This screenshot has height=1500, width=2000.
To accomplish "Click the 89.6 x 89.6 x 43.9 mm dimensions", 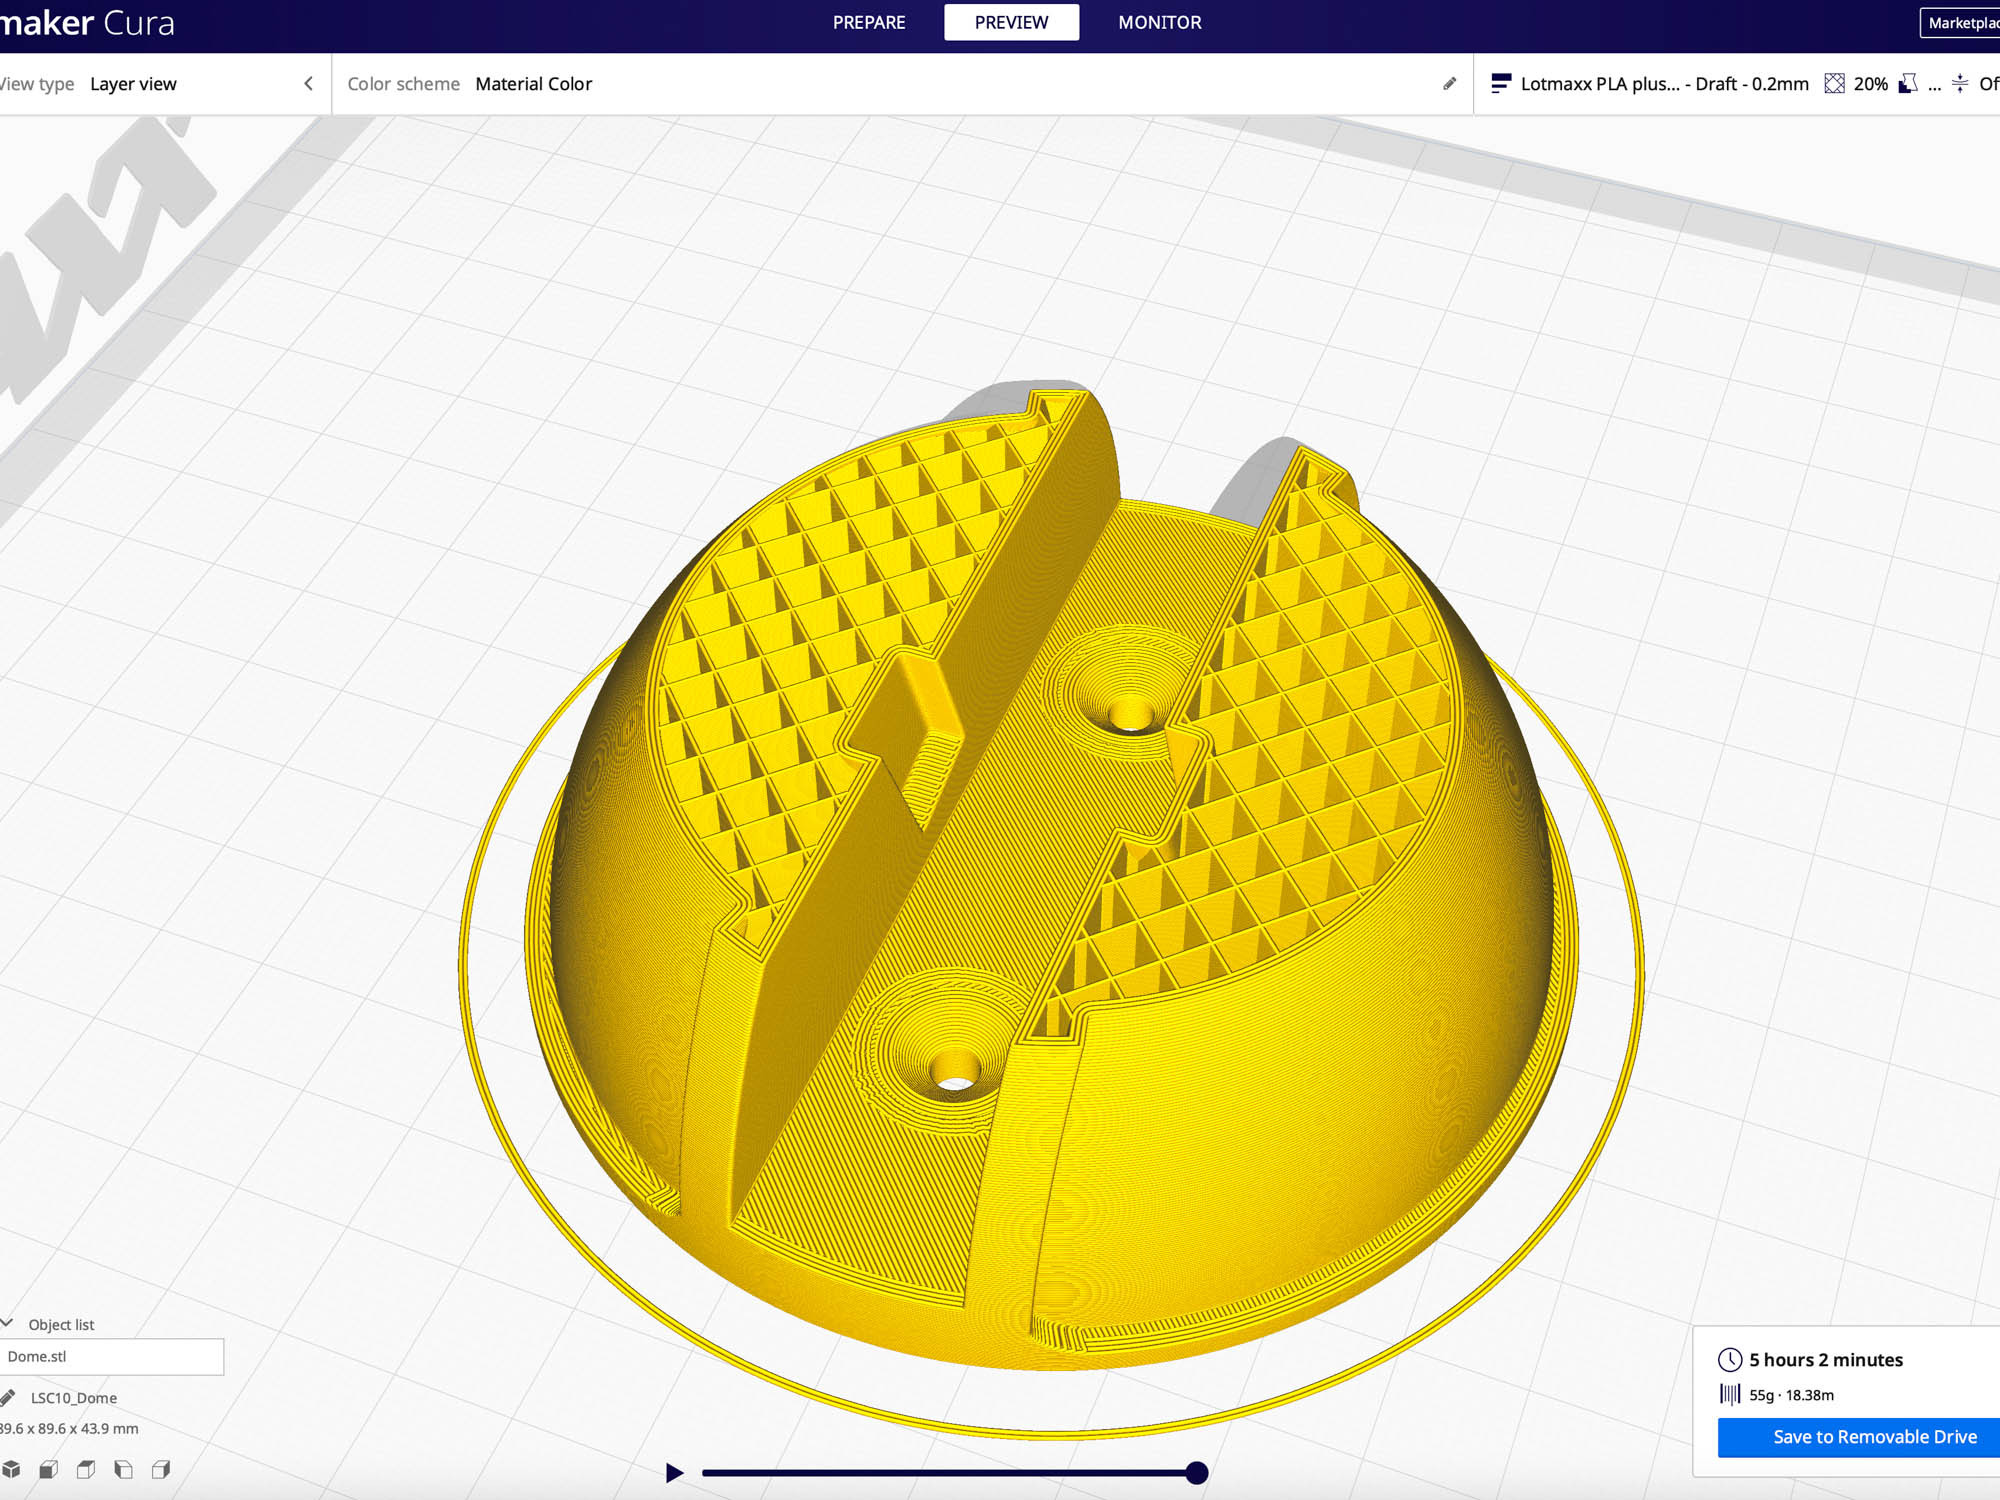I will [69, 1428].
